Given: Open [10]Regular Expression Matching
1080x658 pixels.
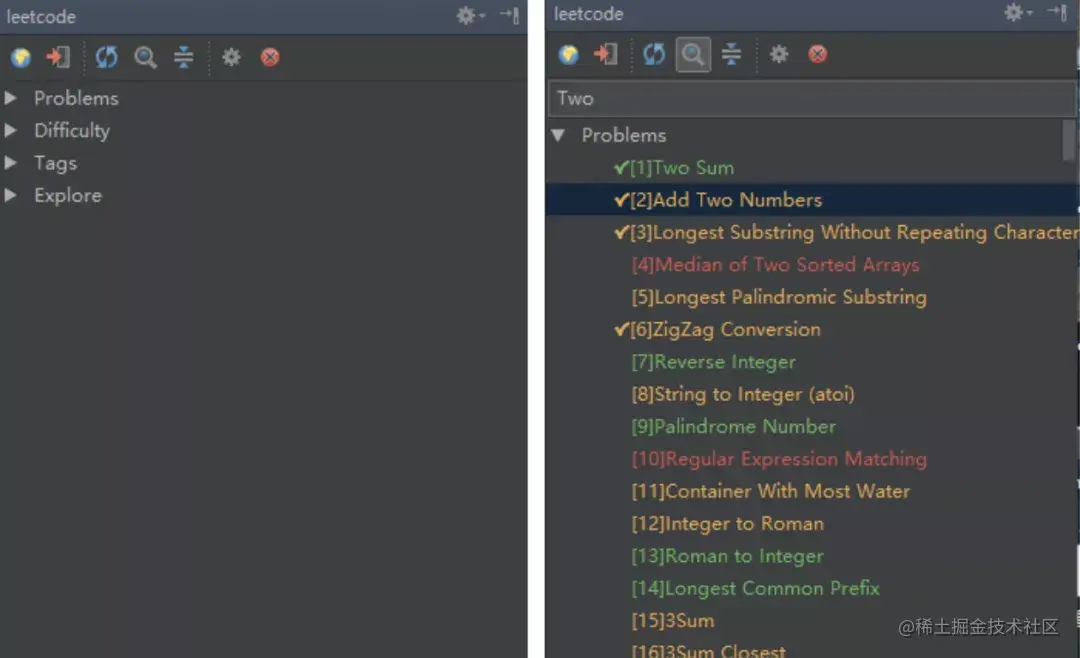Looking at the screenshot, I should point(779,459).
